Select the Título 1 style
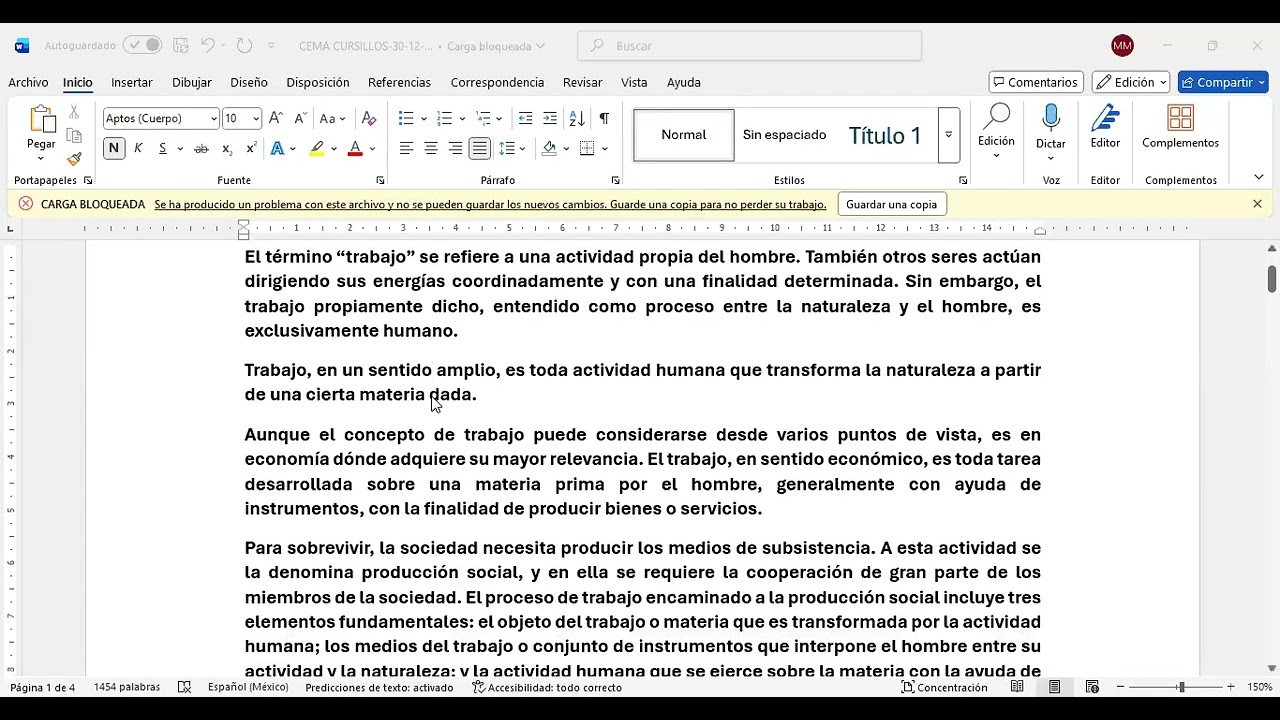 885,135
